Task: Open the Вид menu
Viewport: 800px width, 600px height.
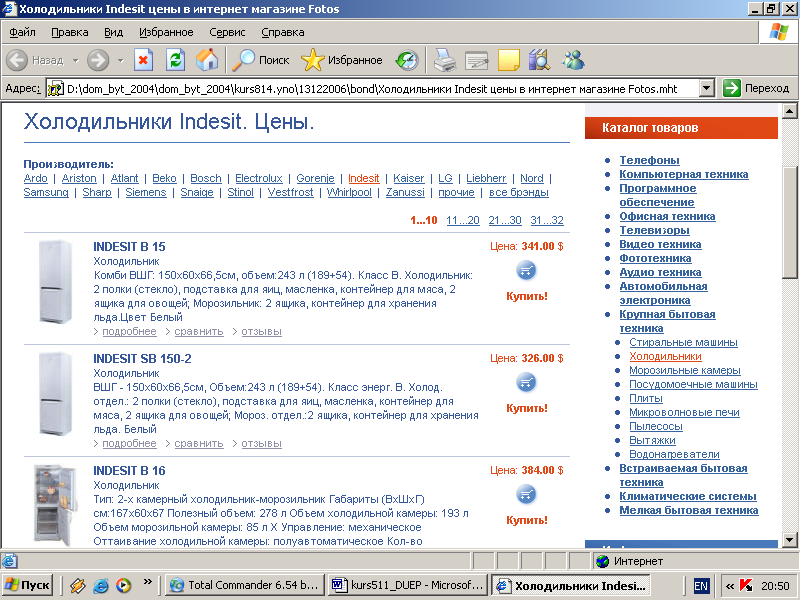Action: (113, 32)
